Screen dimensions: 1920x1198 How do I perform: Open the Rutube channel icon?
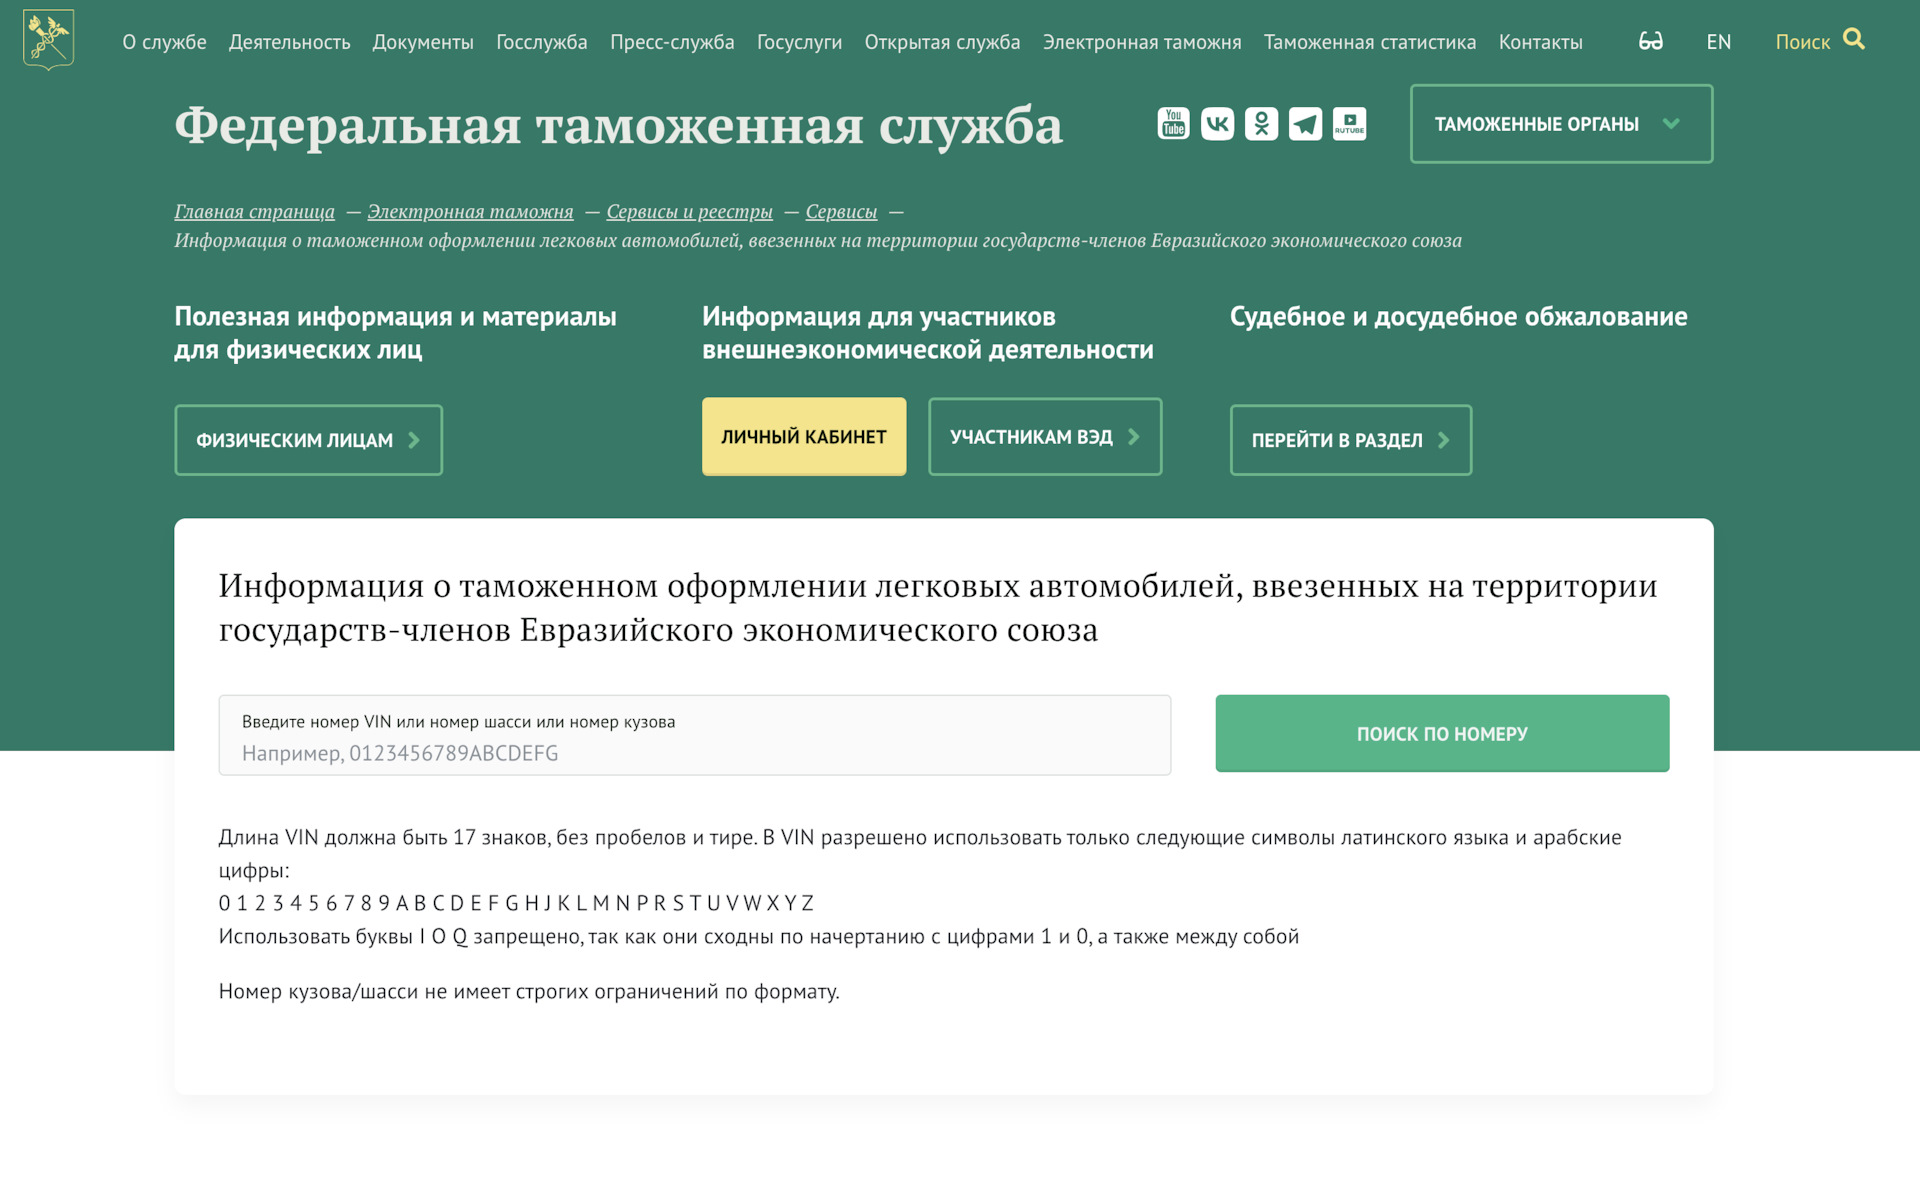click(1349, 124)
